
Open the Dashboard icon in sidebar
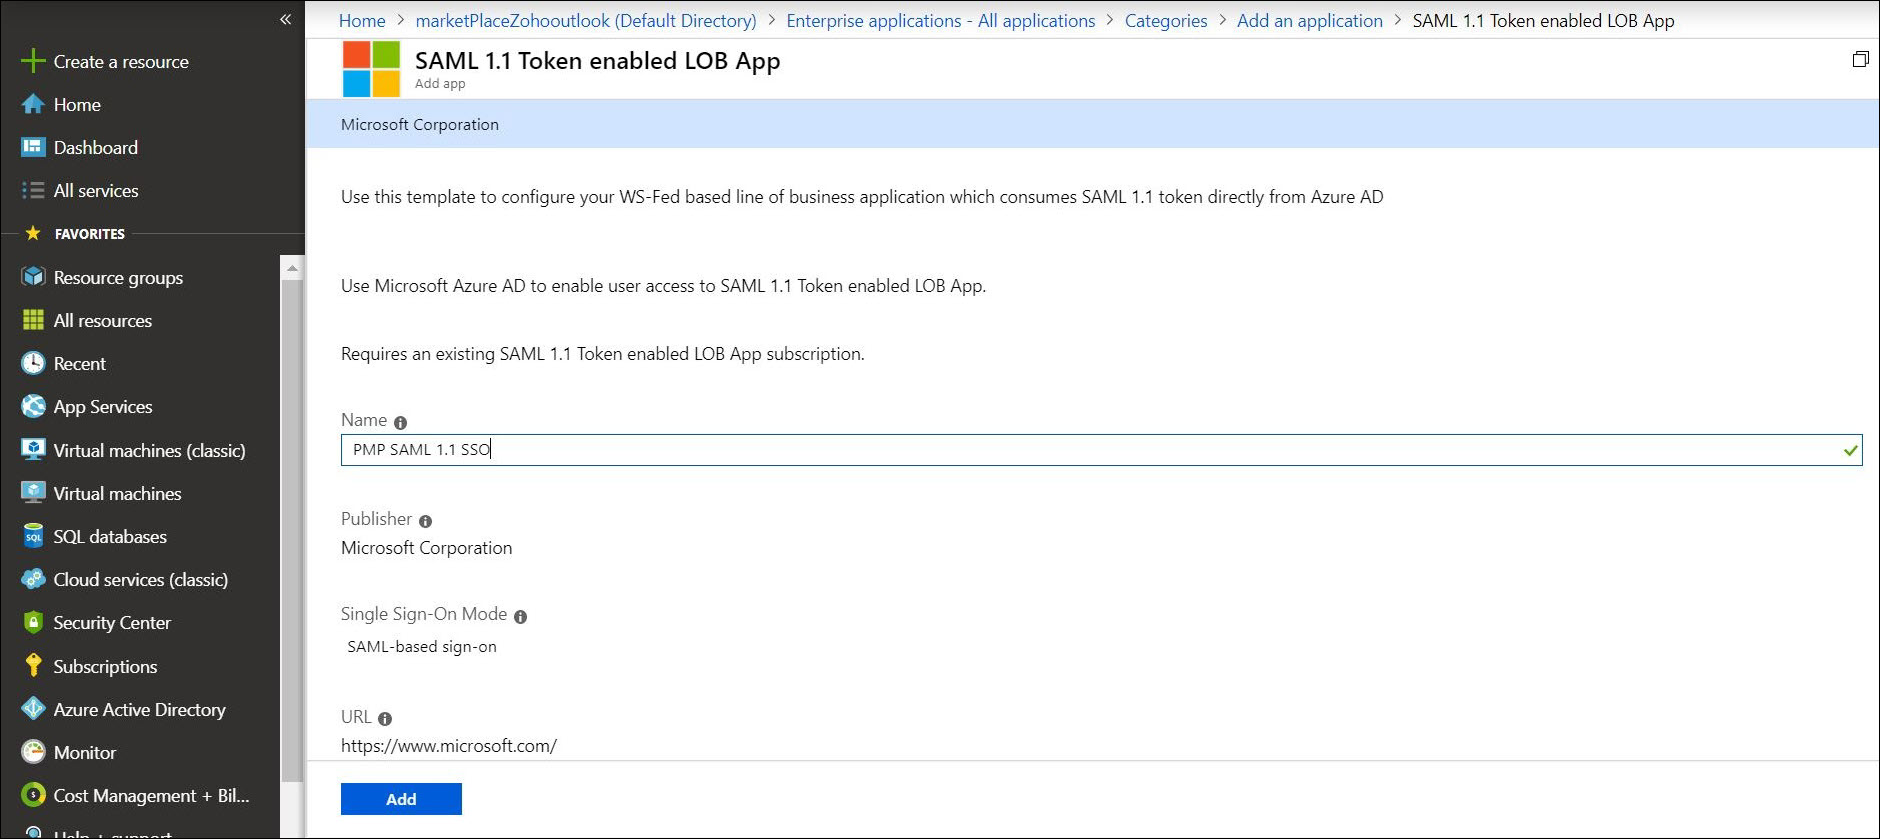pos(33,147)
